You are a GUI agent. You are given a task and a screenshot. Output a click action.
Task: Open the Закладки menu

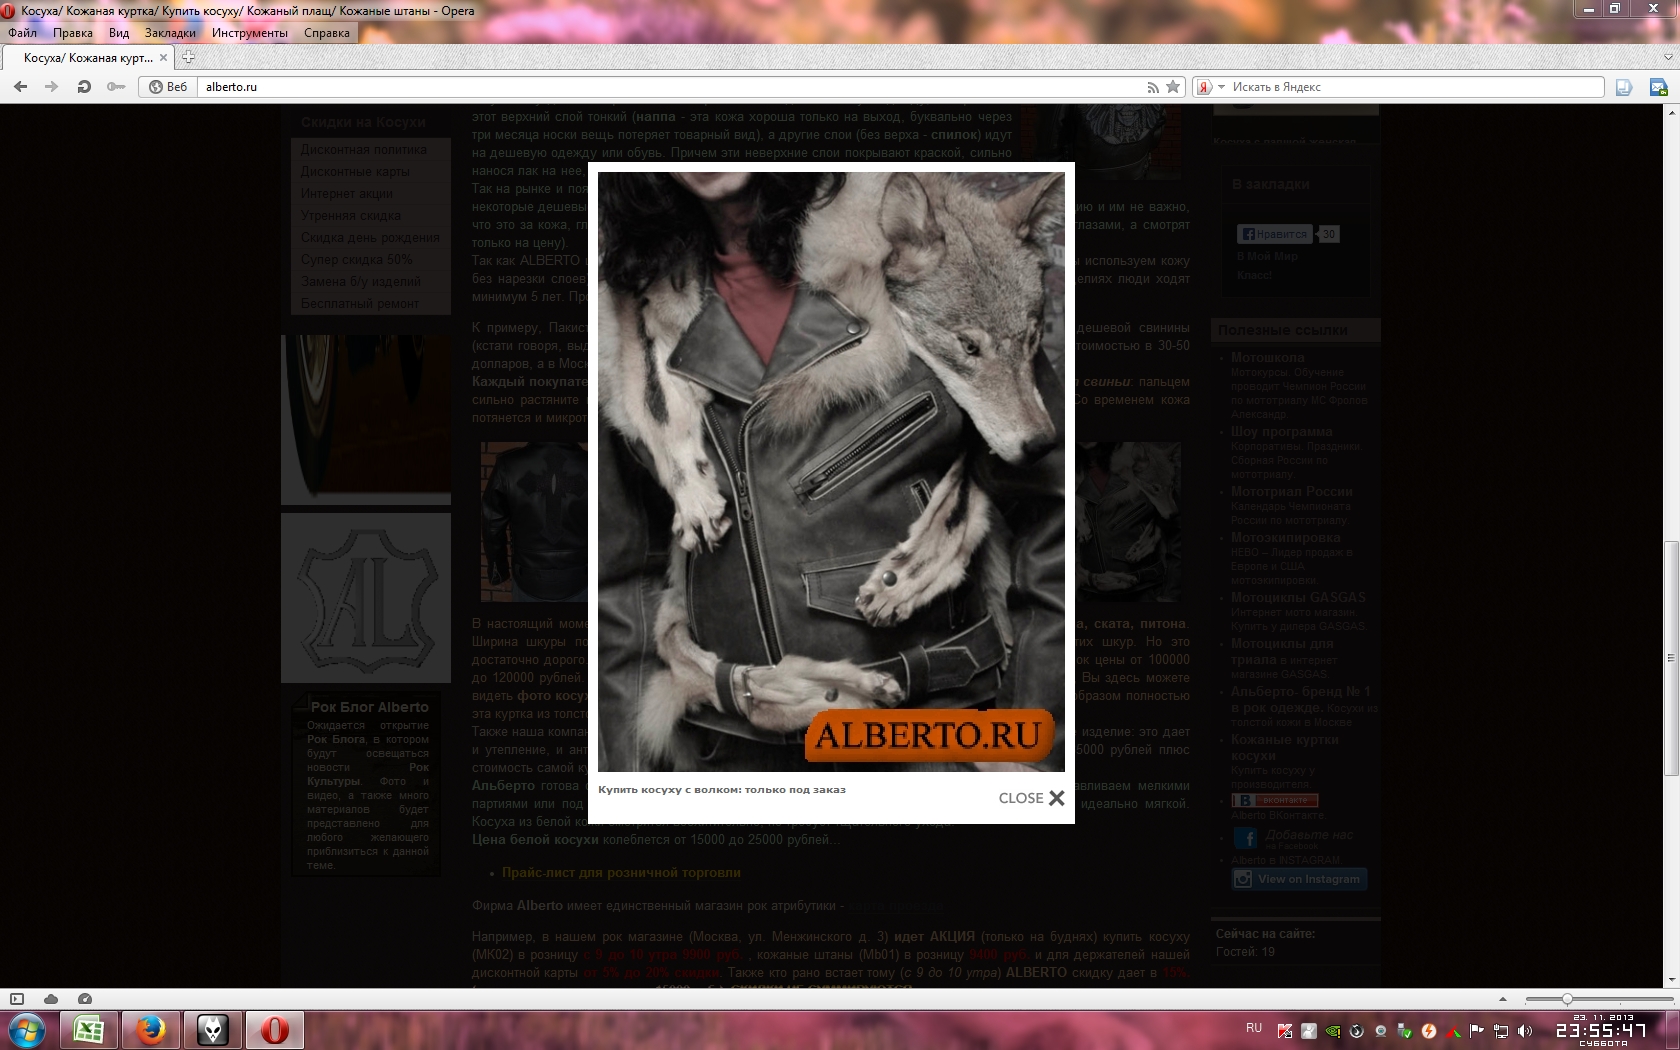(x=170, y=33)
